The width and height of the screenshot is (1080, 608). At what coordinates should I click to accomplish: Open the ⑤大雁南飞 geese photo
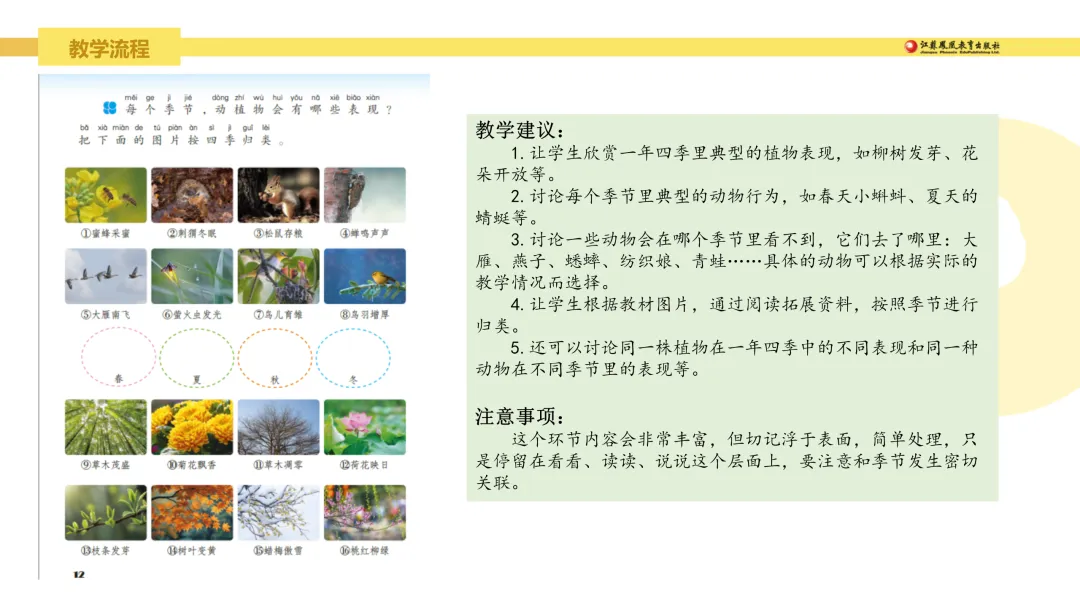coord(105,276)
